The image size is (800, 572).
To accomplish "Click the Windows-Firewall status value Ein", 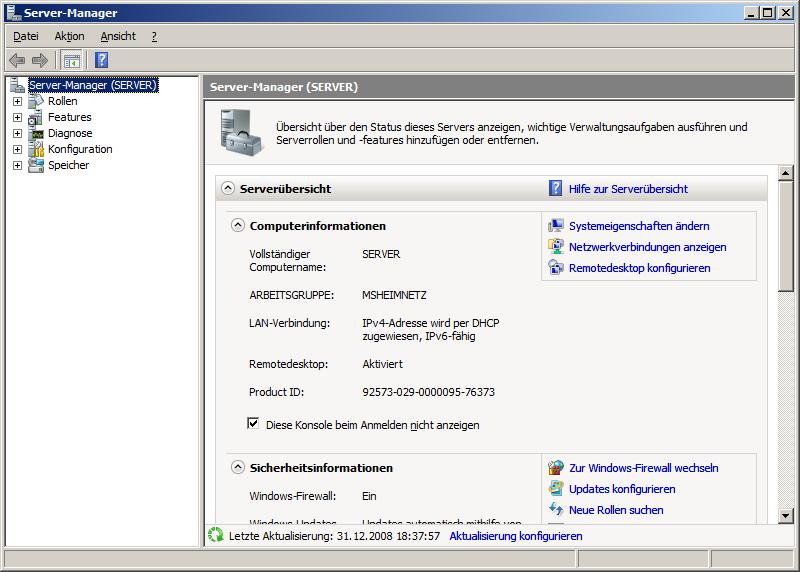I will 369,496.
